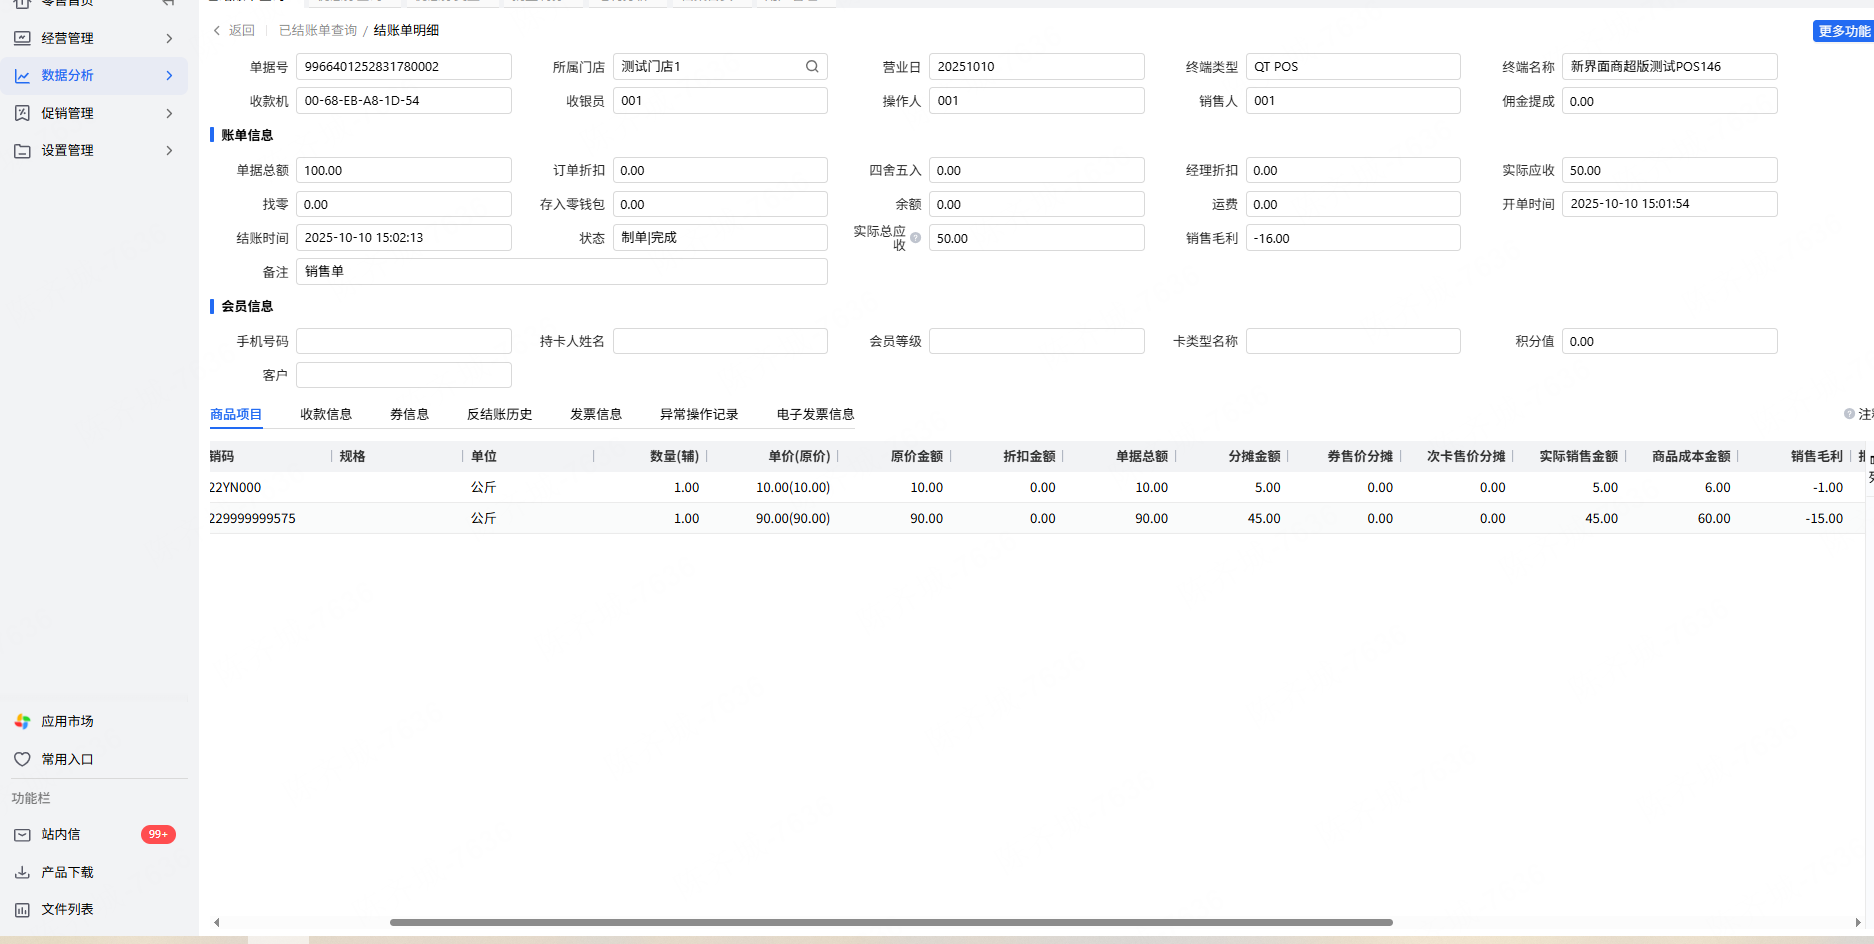Click the 持卡人姓名 input field
This screenshot has width=1874, height=944.
tap(720, 342)
